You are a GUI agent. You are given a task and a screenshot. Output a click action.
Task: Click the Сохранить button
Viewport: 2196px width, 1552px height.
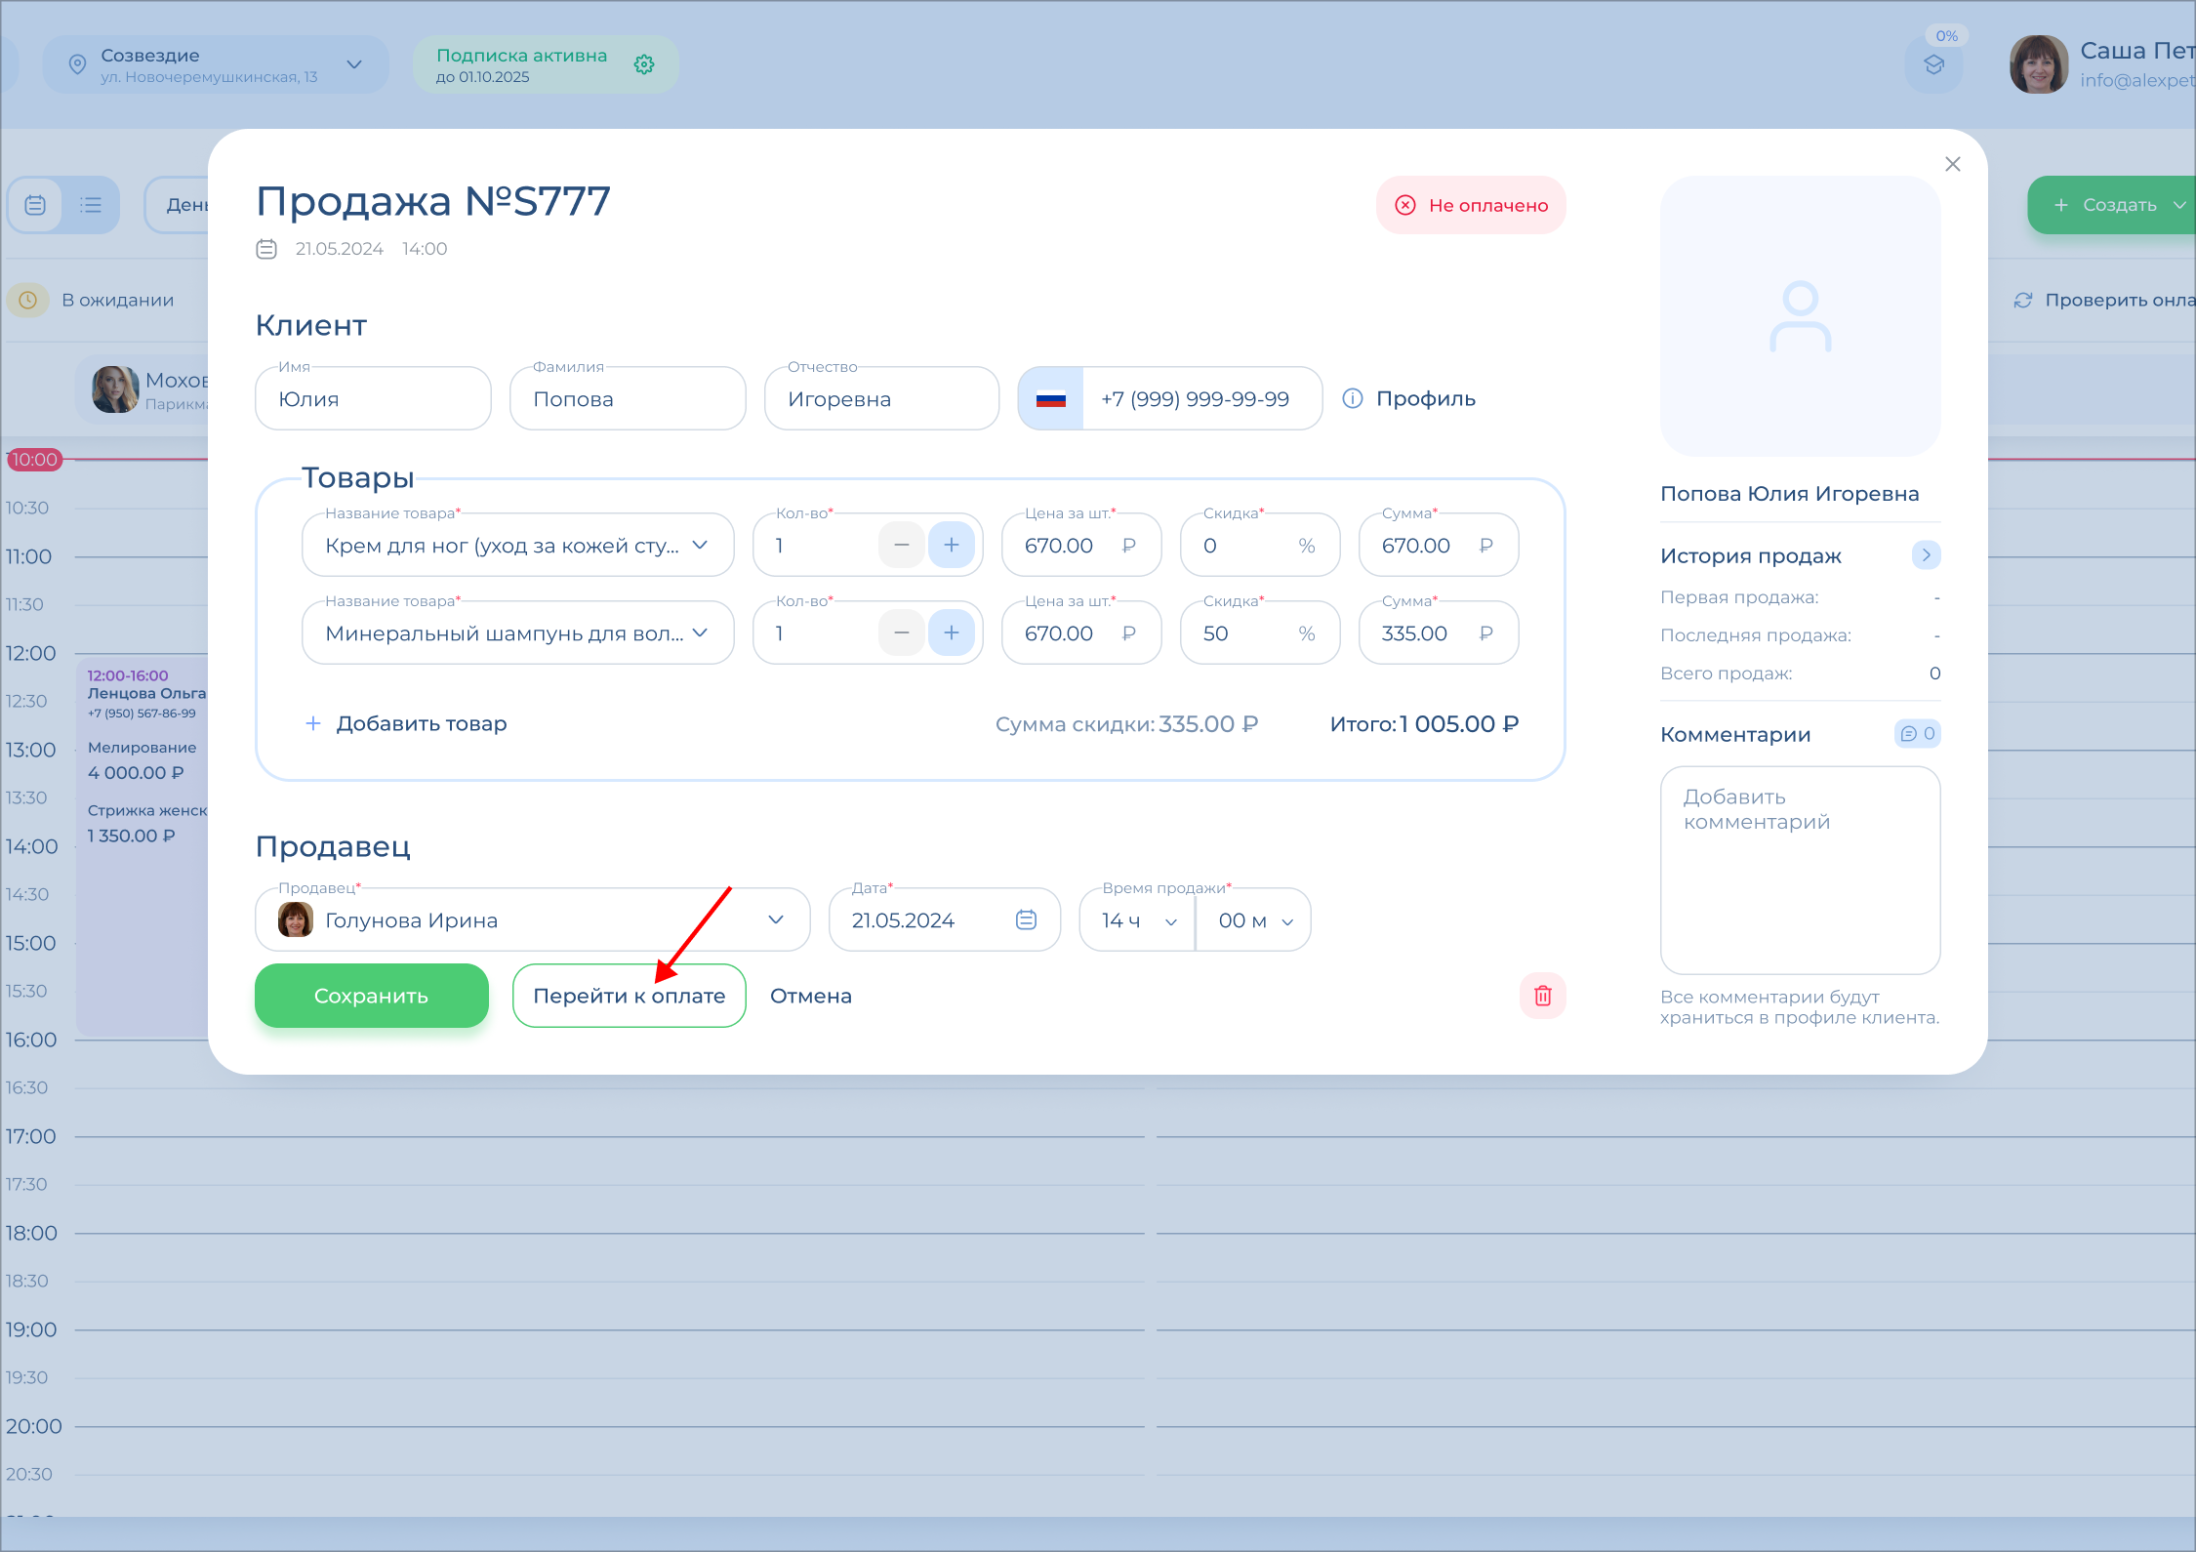click(x=371, y=996)
